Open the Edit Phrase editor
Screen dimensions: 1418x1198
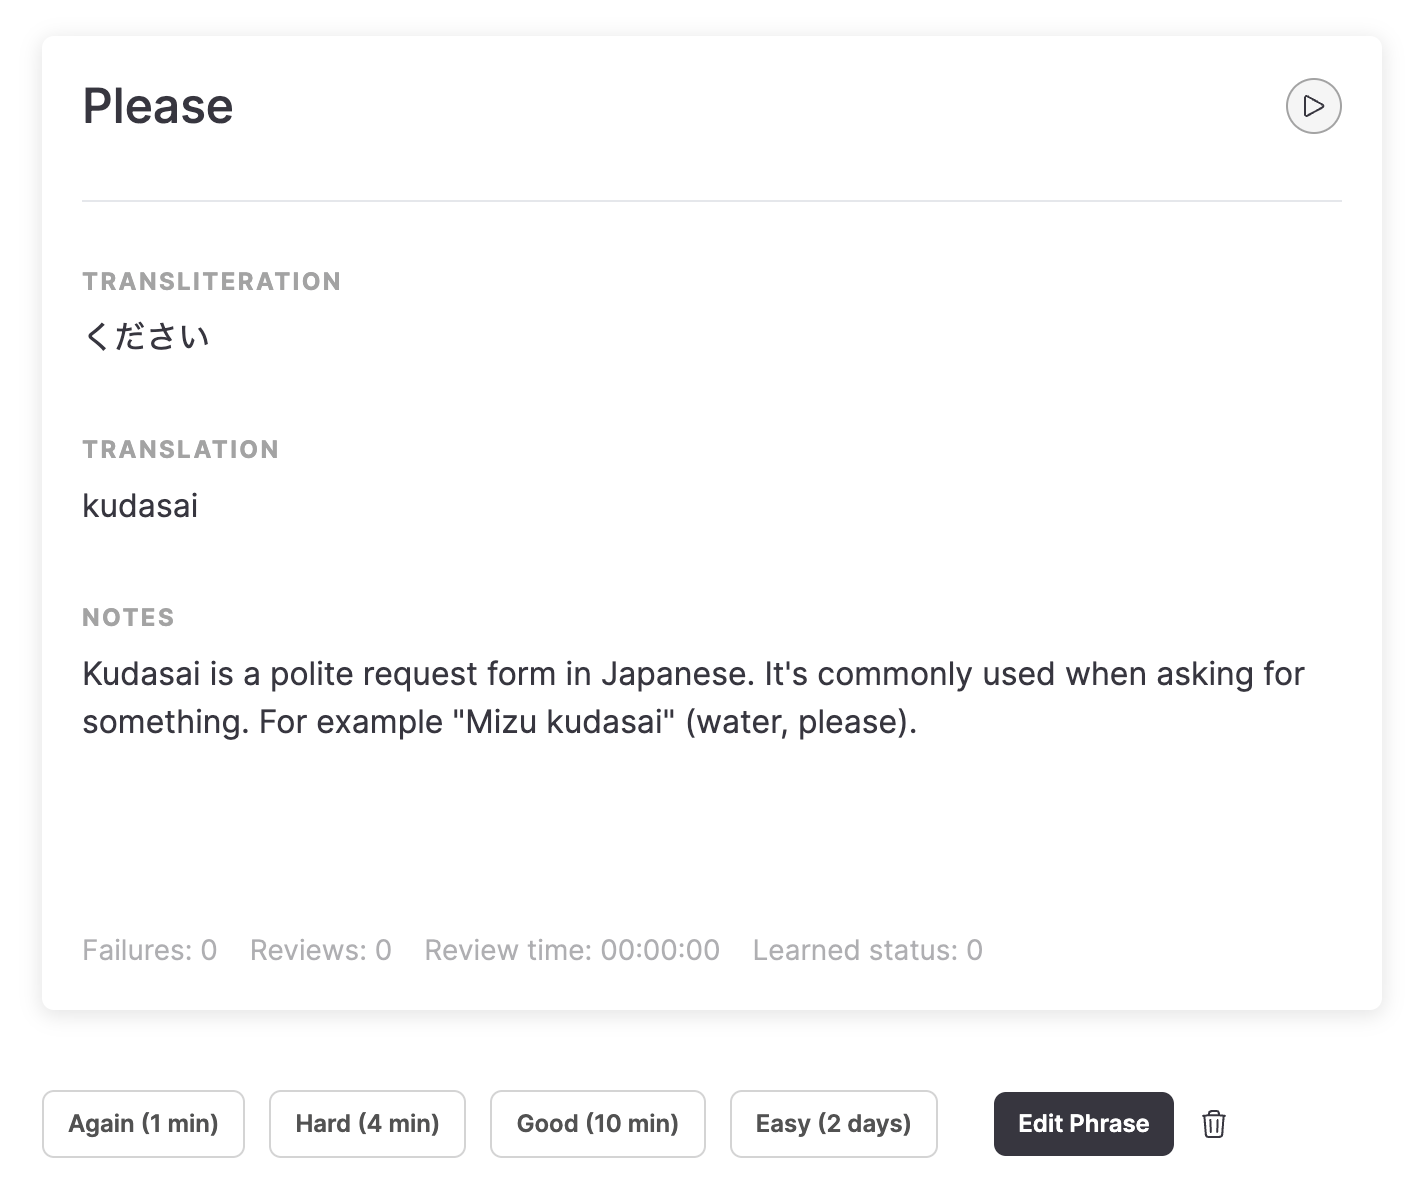[x=1083, y=1124]
